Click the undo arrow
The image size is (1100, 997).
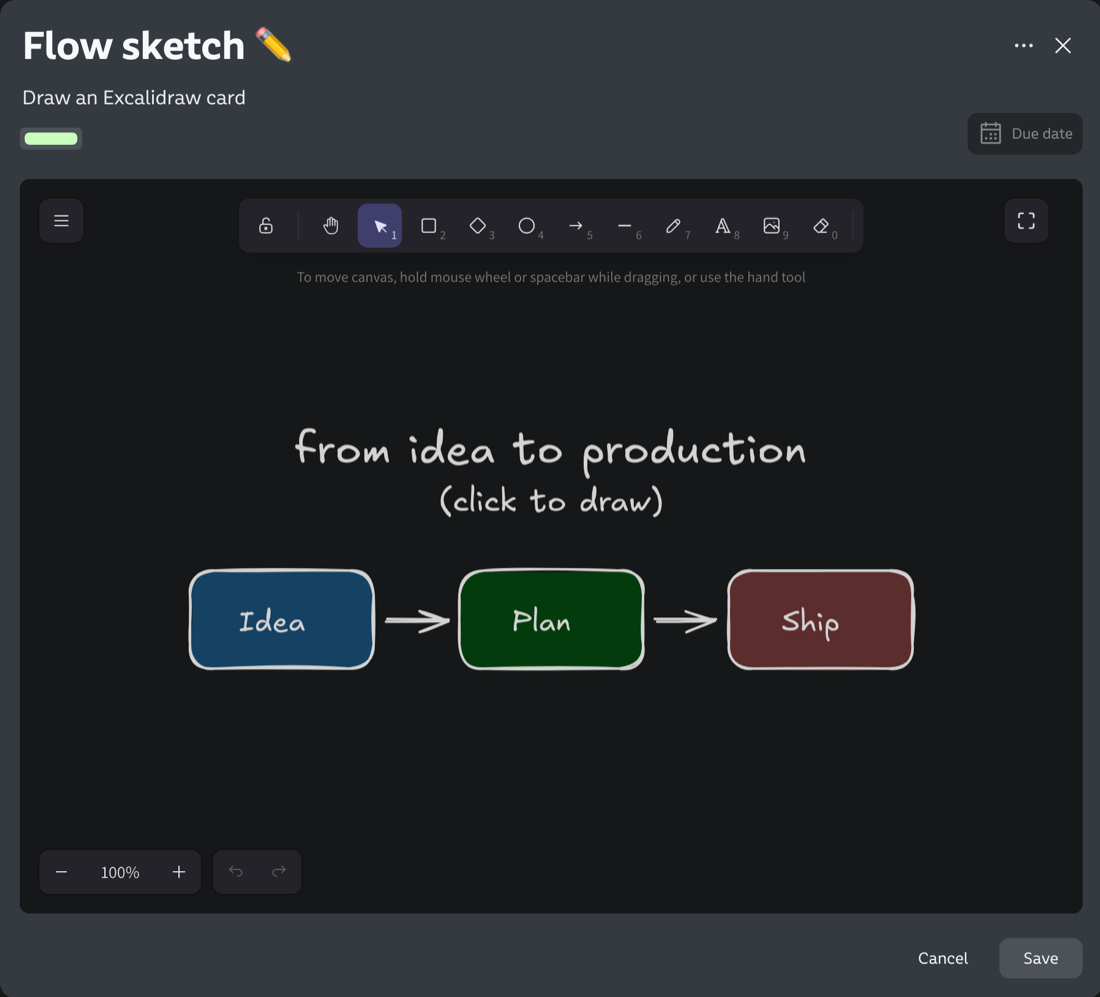pyautogui.click(x=236, y=872)
